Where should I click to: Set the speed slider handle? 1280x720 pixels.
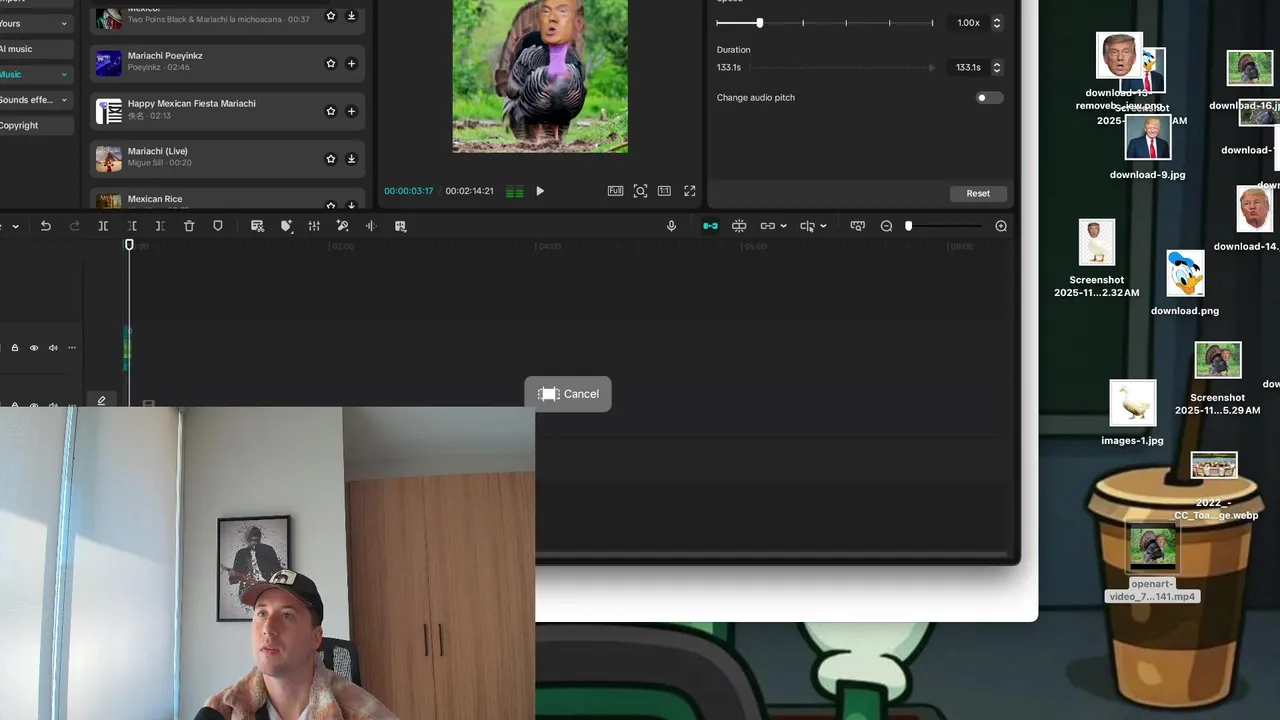[x=760, y=22]
